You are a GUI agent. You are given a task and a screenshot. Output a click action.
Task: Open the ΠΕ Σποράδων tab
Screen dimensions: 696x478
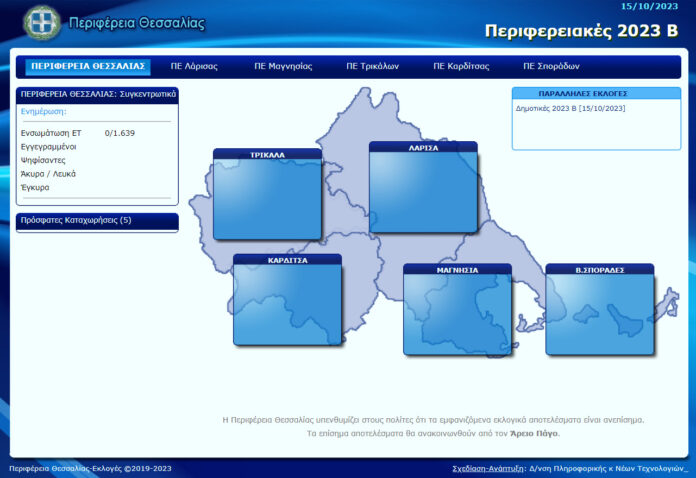click(x=551, y=66)
